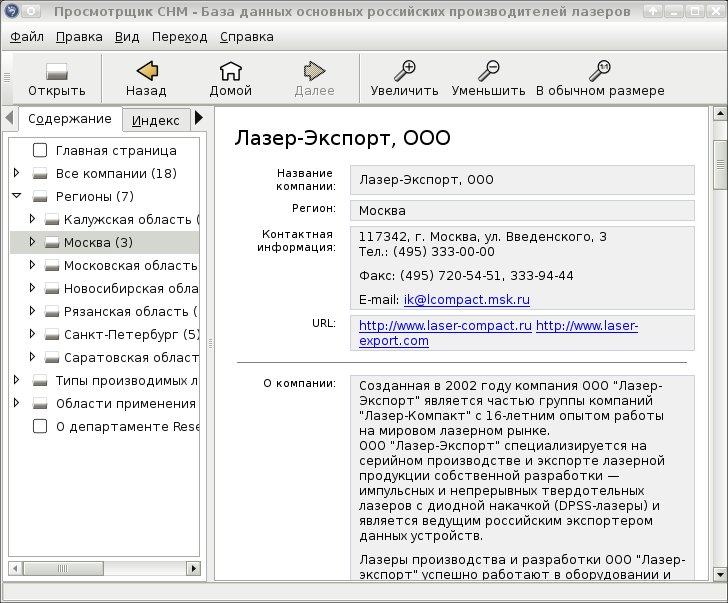Expand the Все компании (18) node

[x=16, y=173]
